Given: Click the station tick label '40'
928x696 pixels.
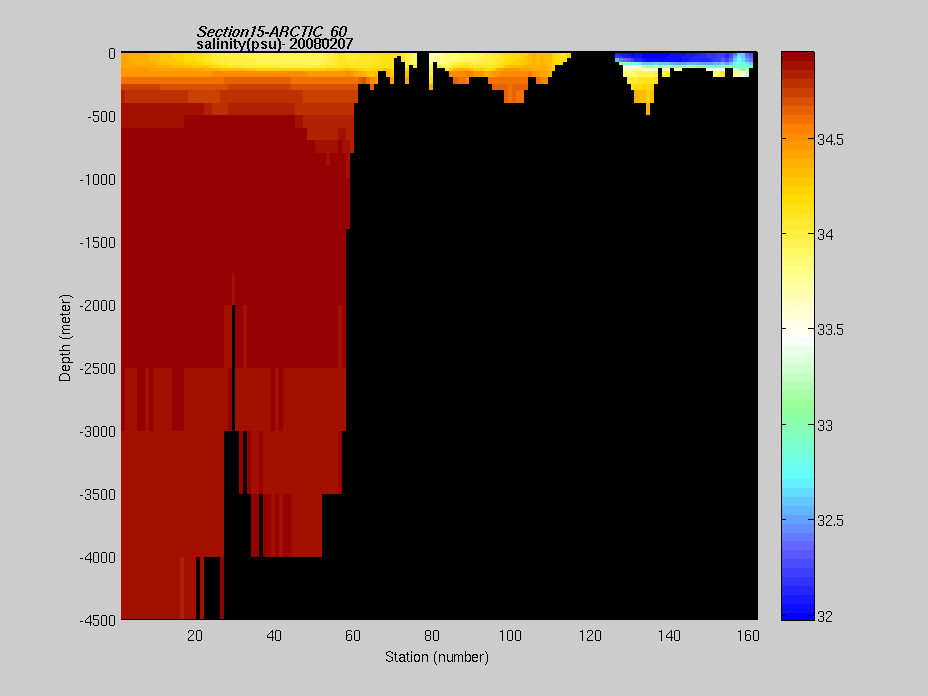Looking at the screenshot, I should pyautogui.click(x=274, y=636).
